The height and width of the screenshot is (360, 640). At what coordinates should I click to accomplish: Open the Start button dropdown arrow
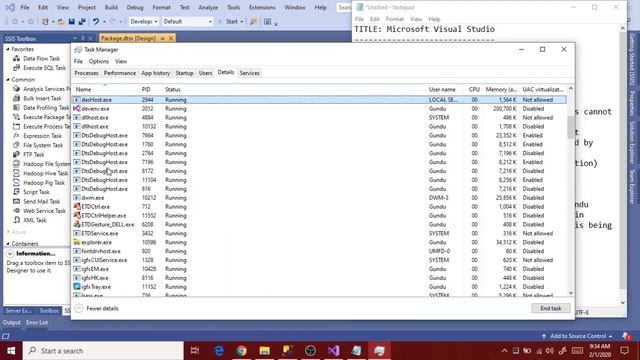pyautogui.click(x=242, y=22)
